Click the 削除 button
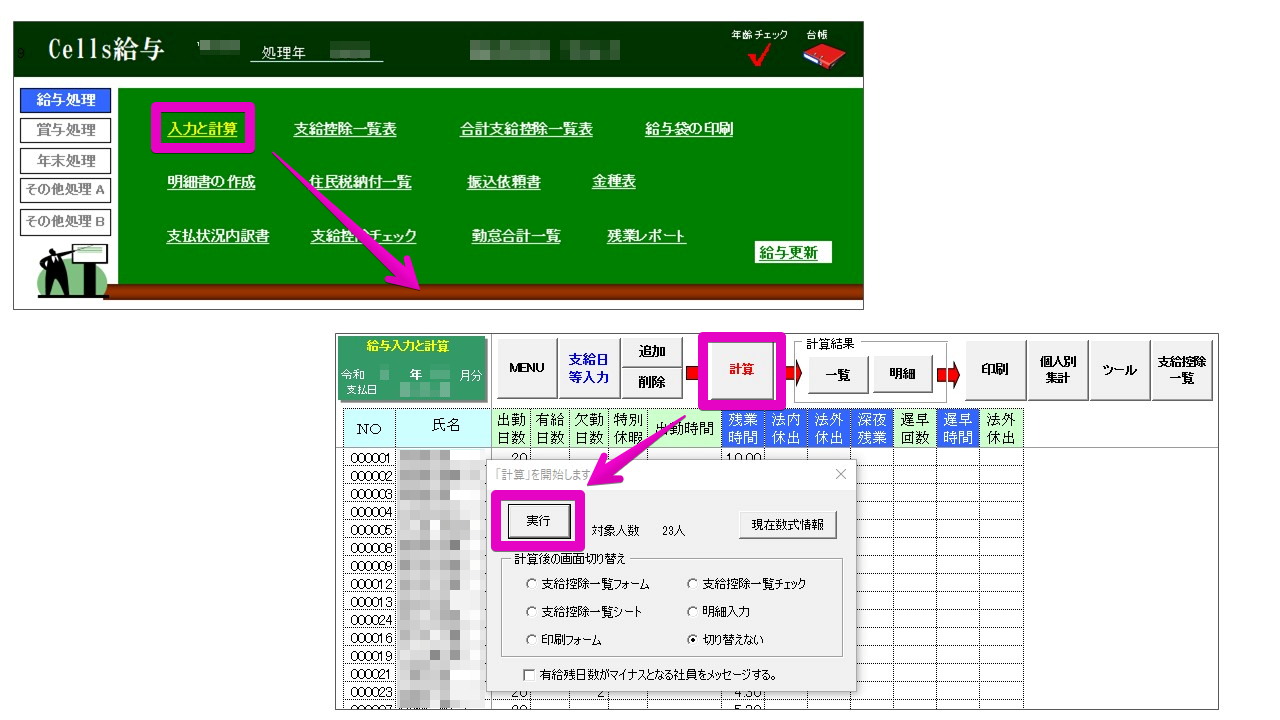The image size is (1280, 720). tap(652, 383)
